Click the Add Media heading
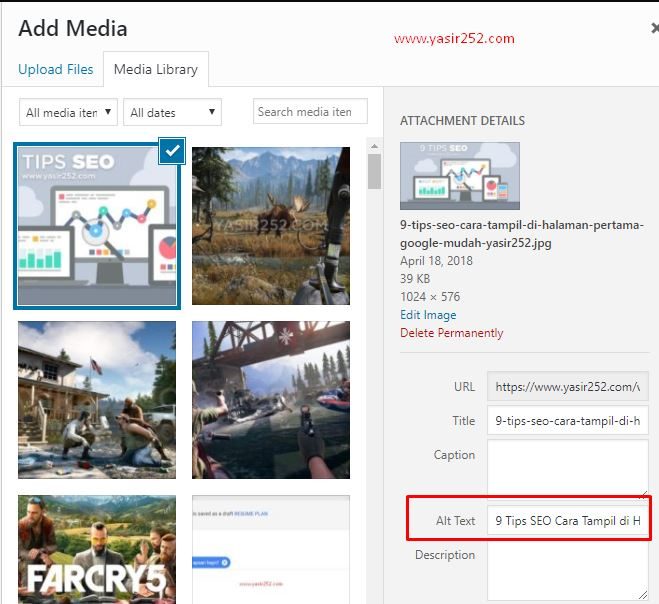 [x=73, y=29]
